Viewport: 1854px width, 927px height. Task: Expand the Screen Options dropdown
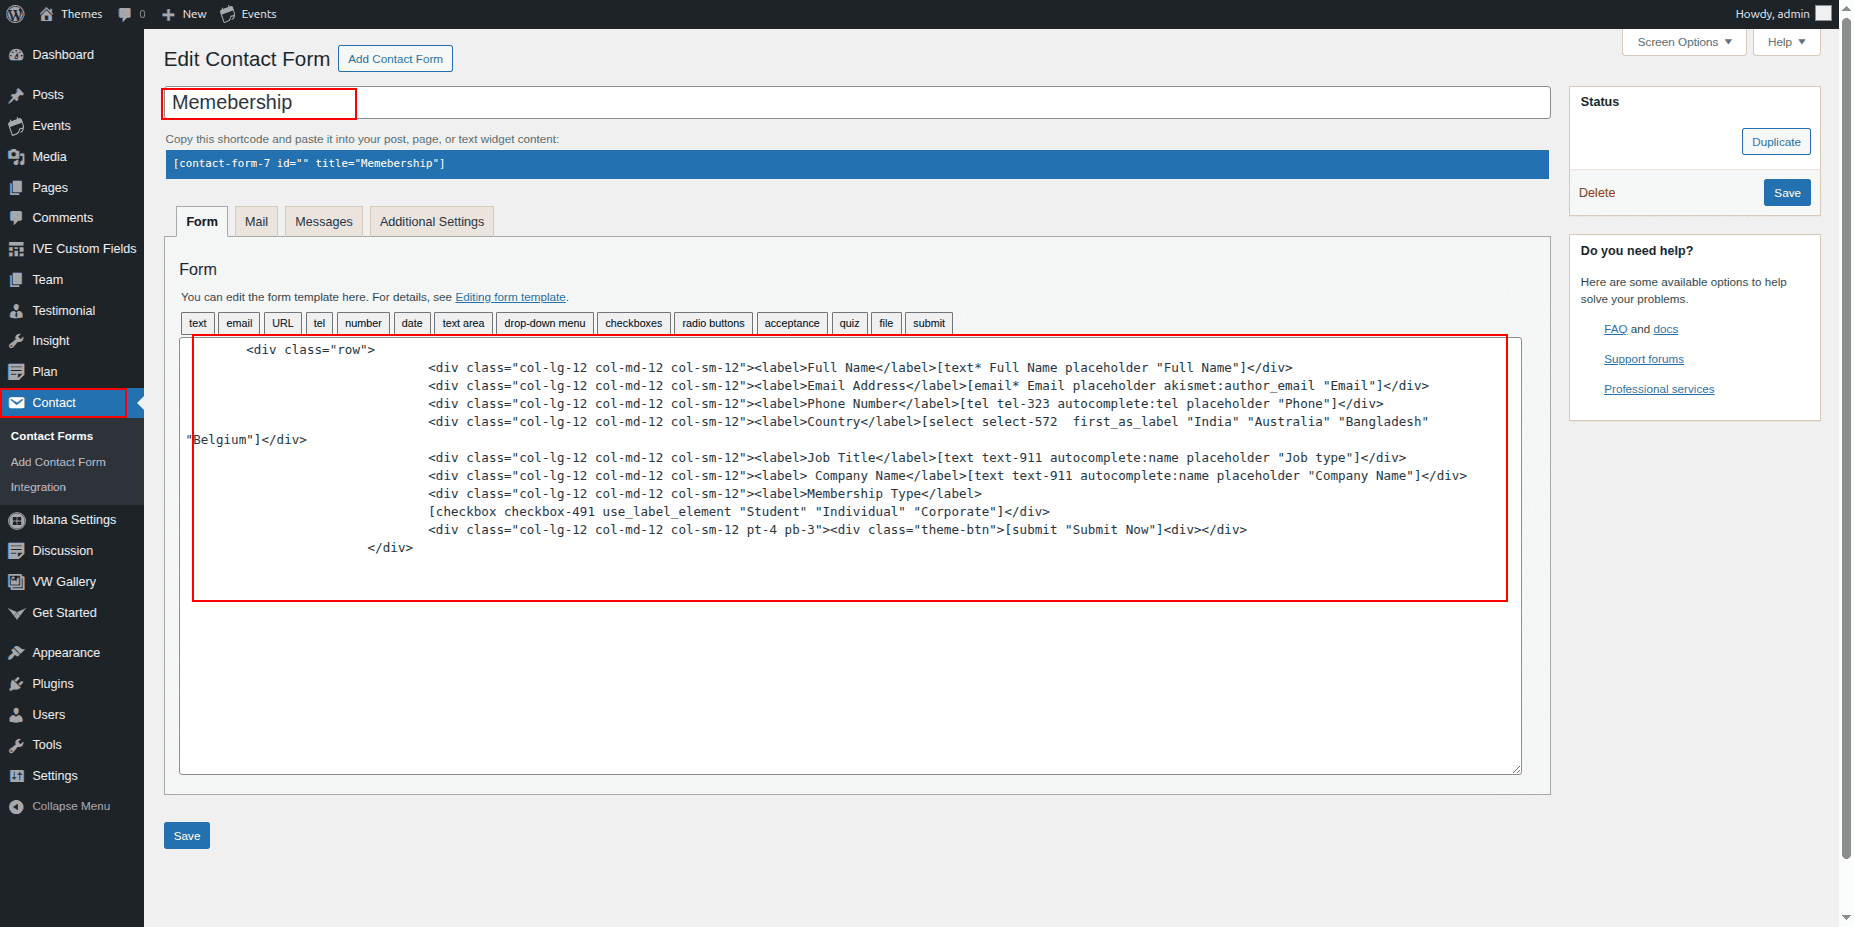coord(1684,42)
